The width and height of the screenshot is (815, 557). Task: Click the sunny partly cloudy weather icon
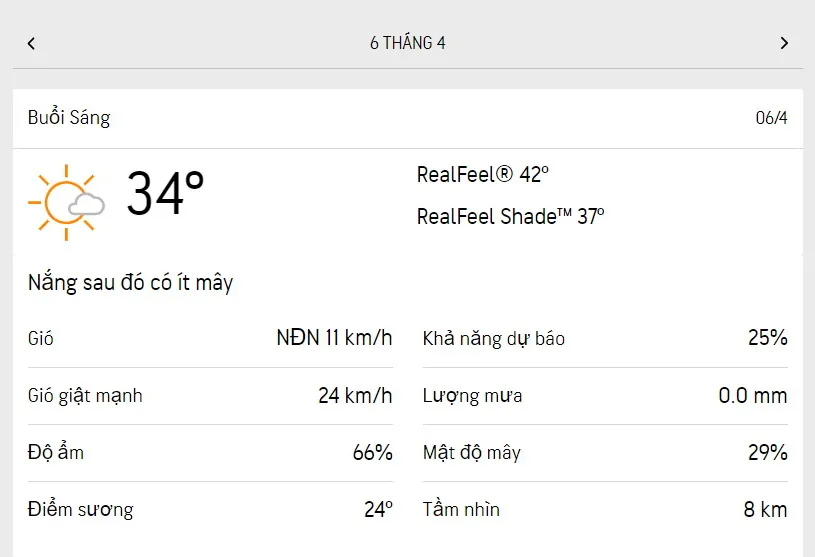pos(66,201)
